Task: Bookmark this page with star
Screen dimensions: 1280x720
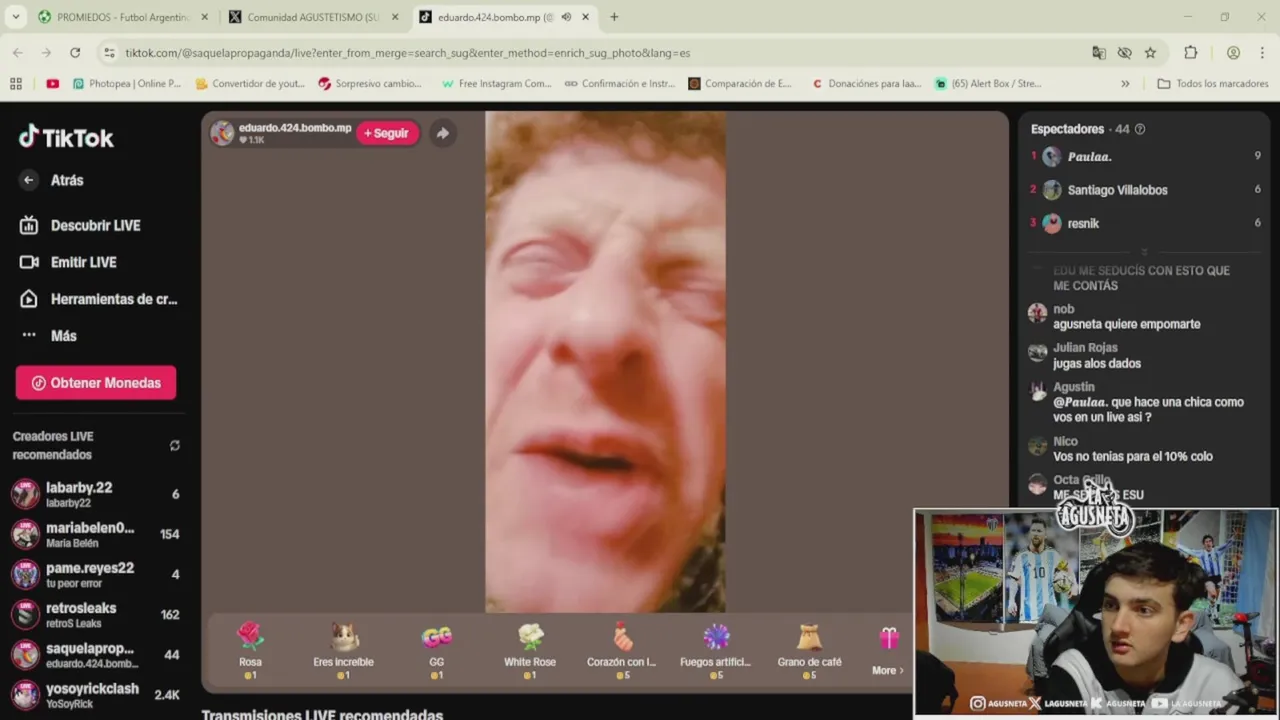Action: [x=1150, y=53]
